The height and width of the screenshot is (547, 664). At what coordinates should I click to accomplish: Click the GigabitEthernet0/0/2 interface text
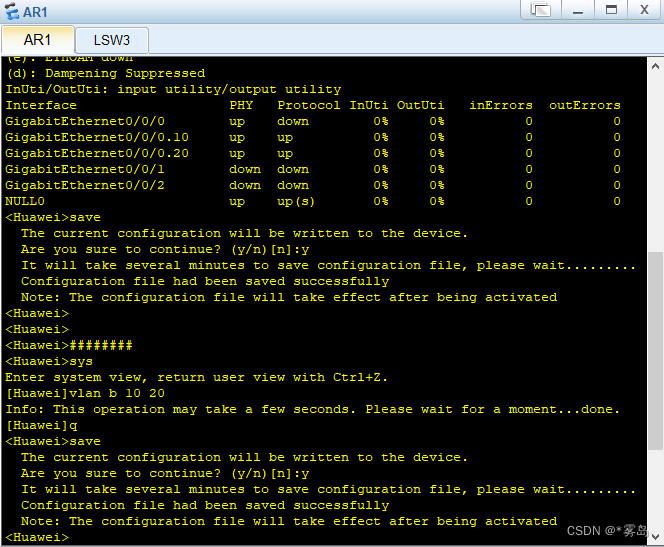(85, 185)
